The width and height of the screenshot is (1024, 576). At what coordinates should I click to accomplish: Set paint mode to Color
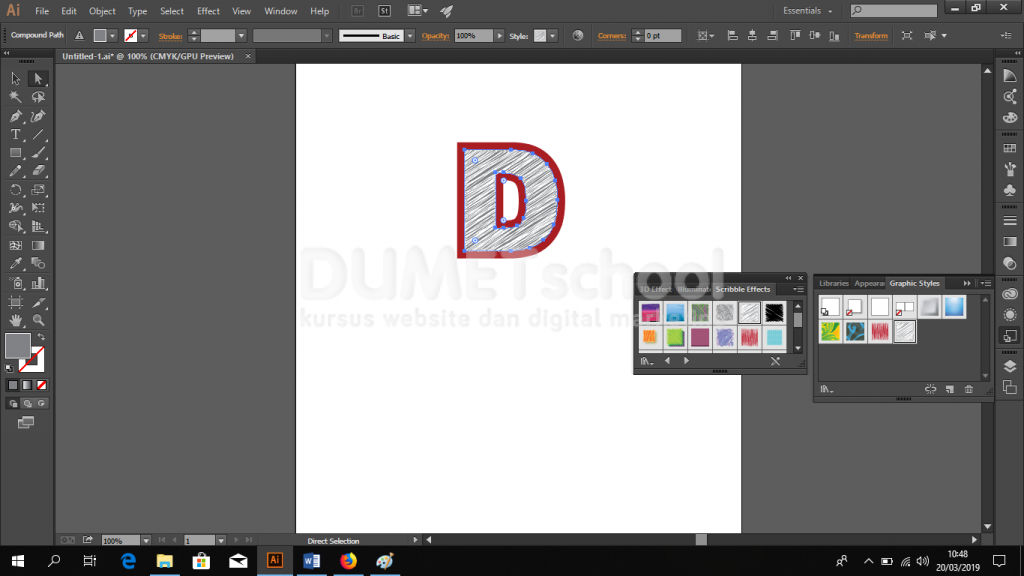pos(12,385)
